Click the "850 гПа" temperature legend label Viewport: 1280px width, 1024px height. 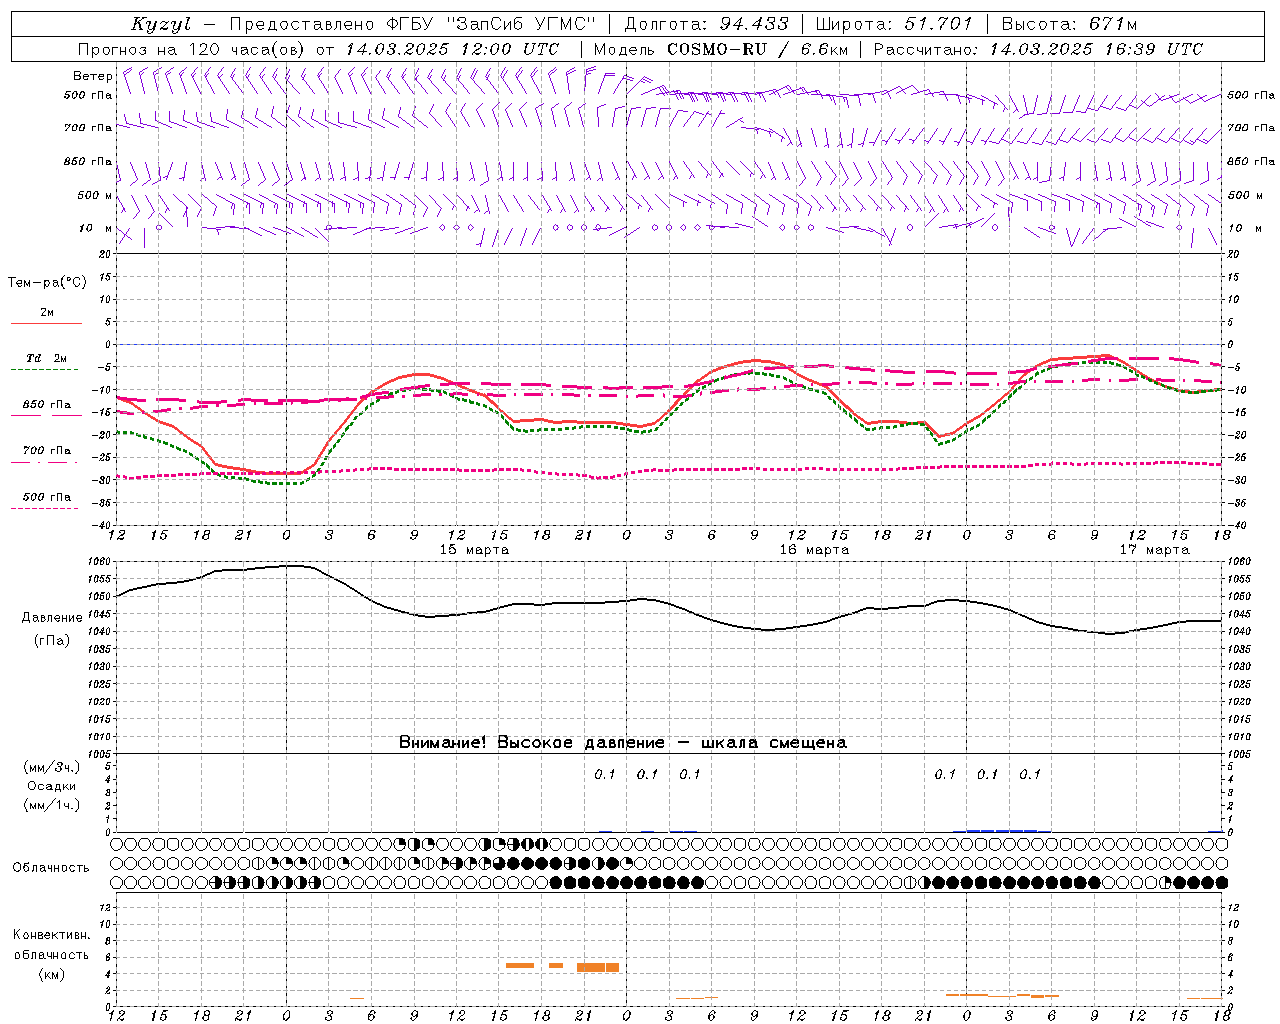point(47,405)
